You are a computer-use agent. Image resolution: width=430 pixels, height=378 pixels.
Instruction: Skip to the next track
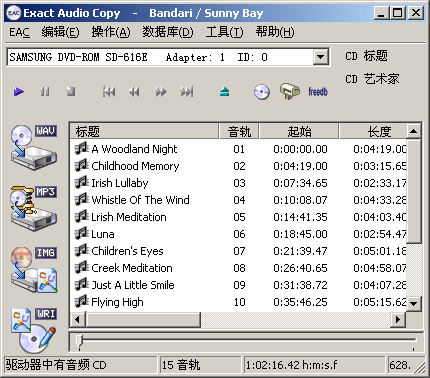187,91
